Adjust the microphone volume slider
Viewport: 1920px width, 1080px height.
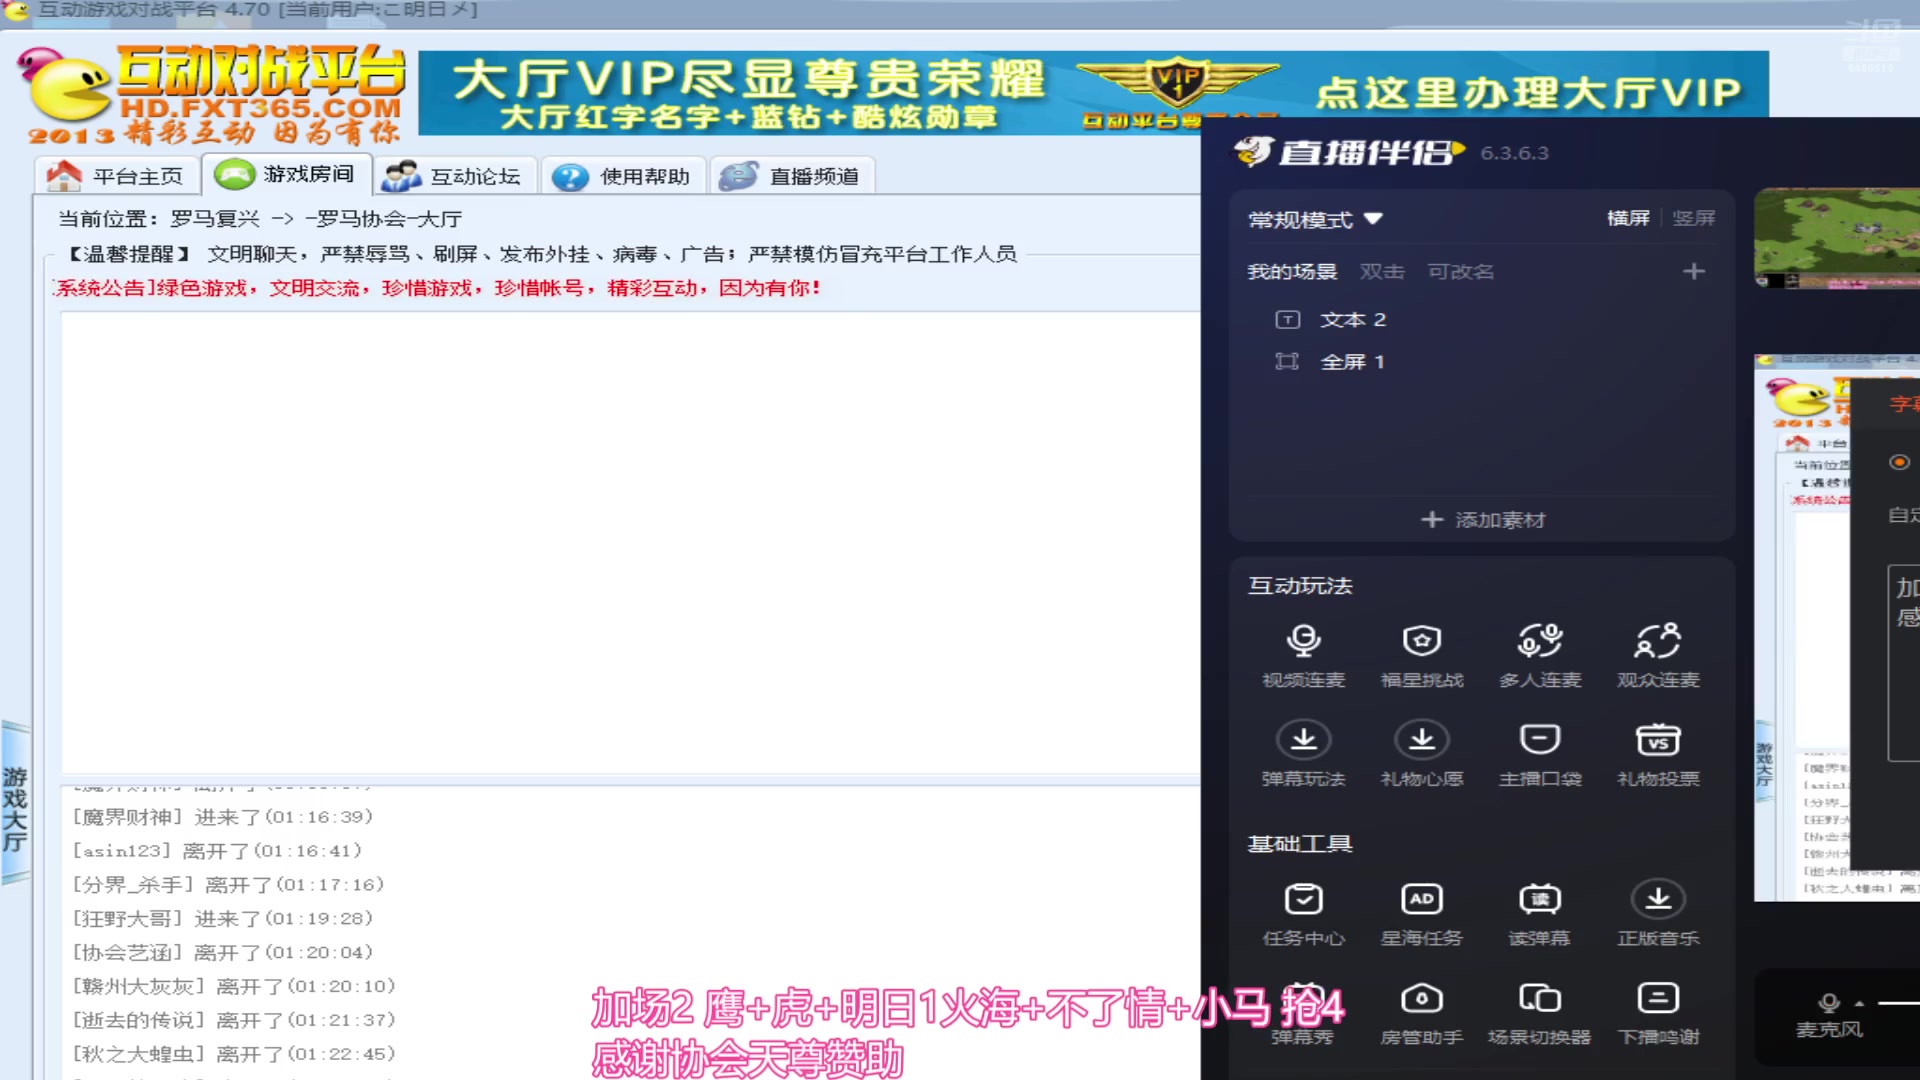coord(1898,1003)
